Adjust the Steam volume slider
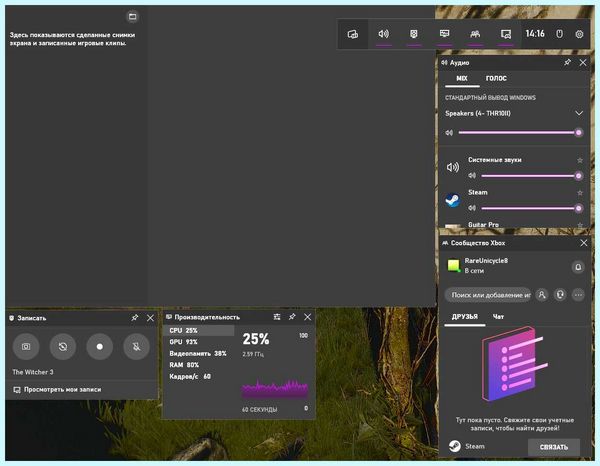 point(532,208)
